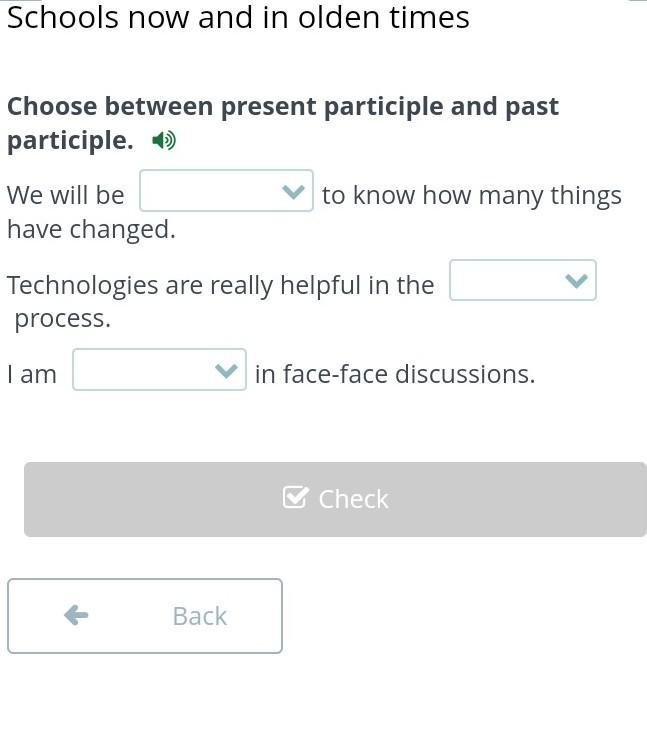Click the "have changed." text on the second line
This screenshot has height=736, width=647.
click(91, 229)
